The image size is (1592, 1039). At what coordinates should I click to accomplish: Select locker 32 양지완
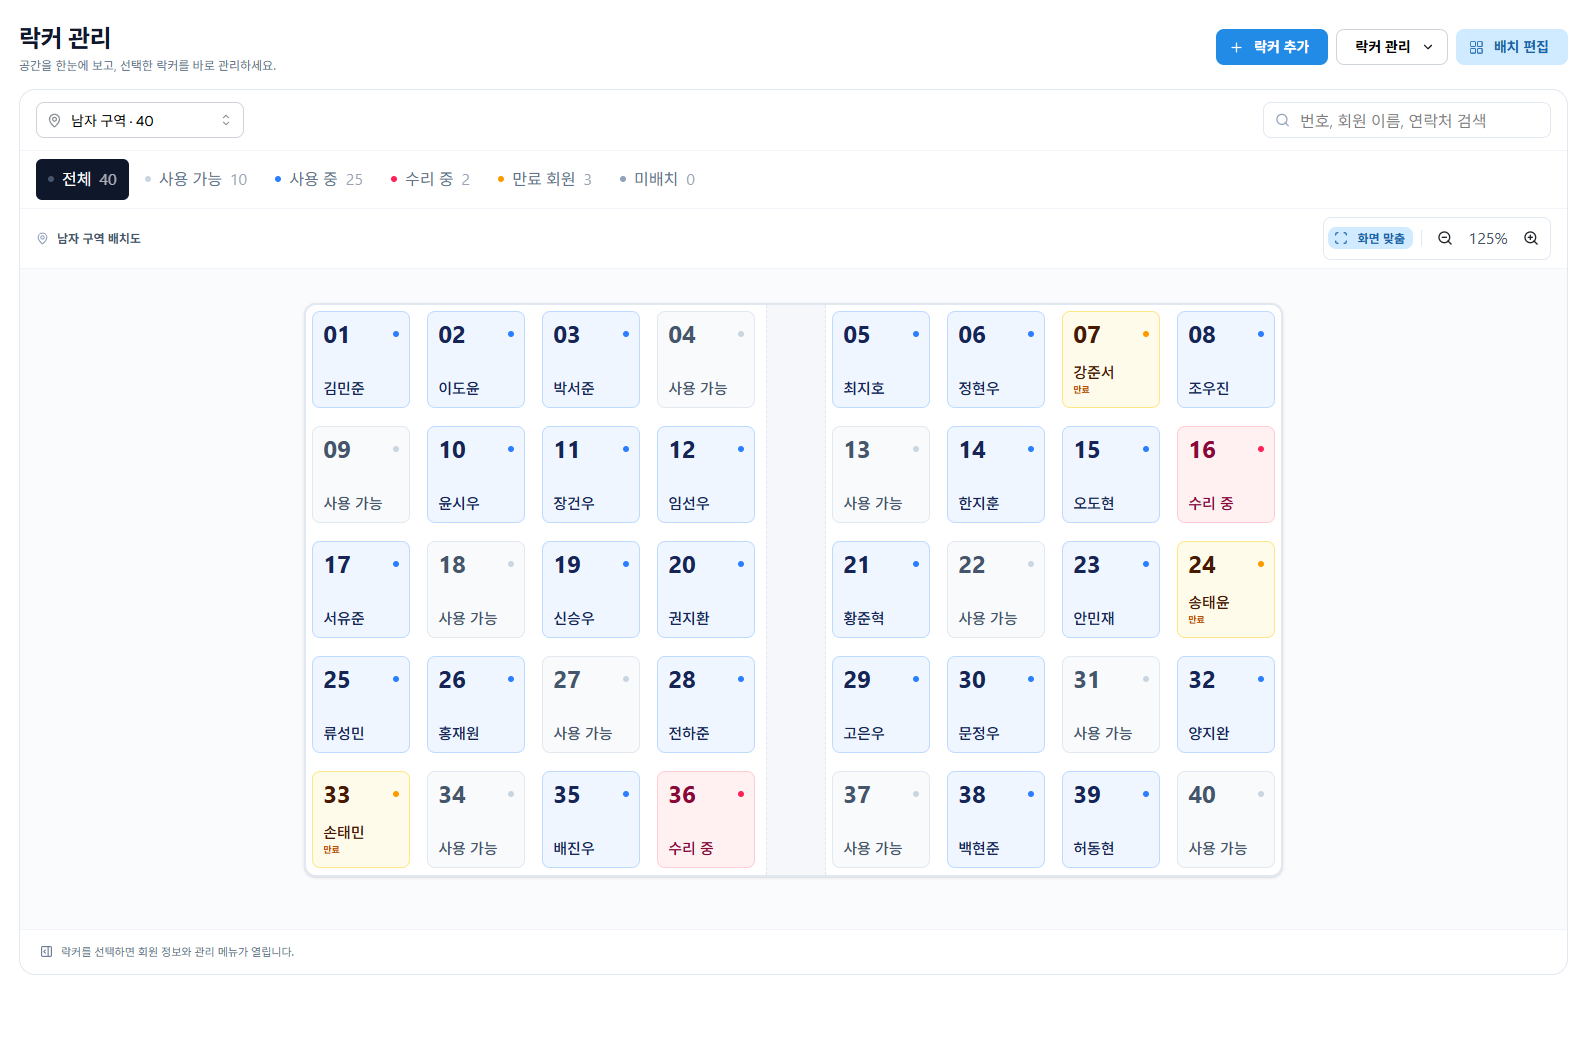pyautogui.click(x=1226, y=705)
